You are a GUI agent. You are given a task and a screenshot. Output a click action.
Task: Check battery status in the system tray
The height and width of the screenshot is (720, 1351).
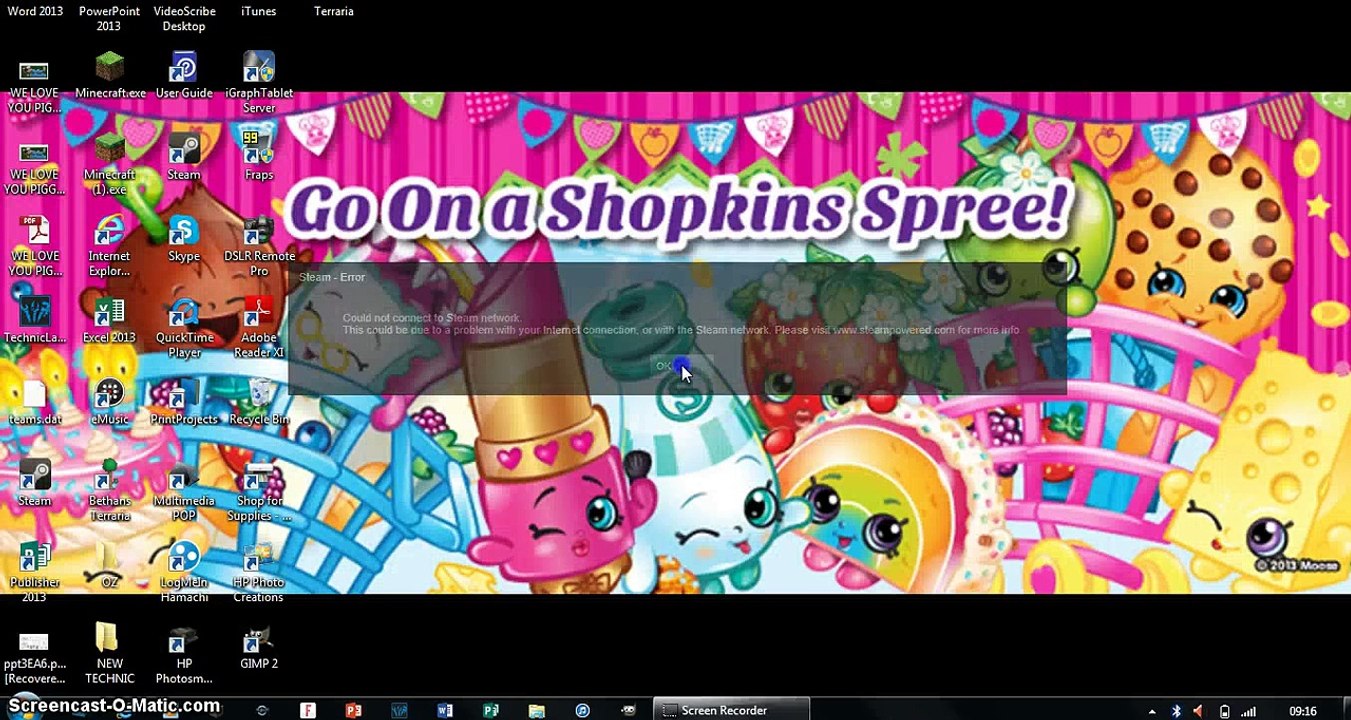click(x=1224, y=712)
